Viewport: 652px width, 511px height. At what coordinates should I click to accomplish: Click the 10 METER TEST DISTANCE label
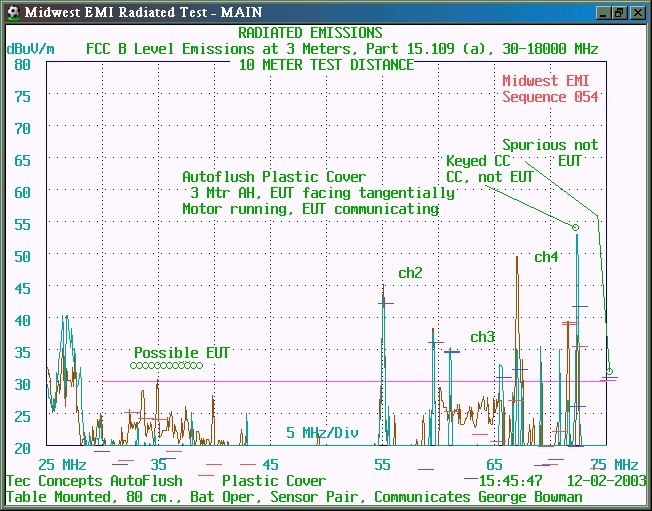click(326, 64)
